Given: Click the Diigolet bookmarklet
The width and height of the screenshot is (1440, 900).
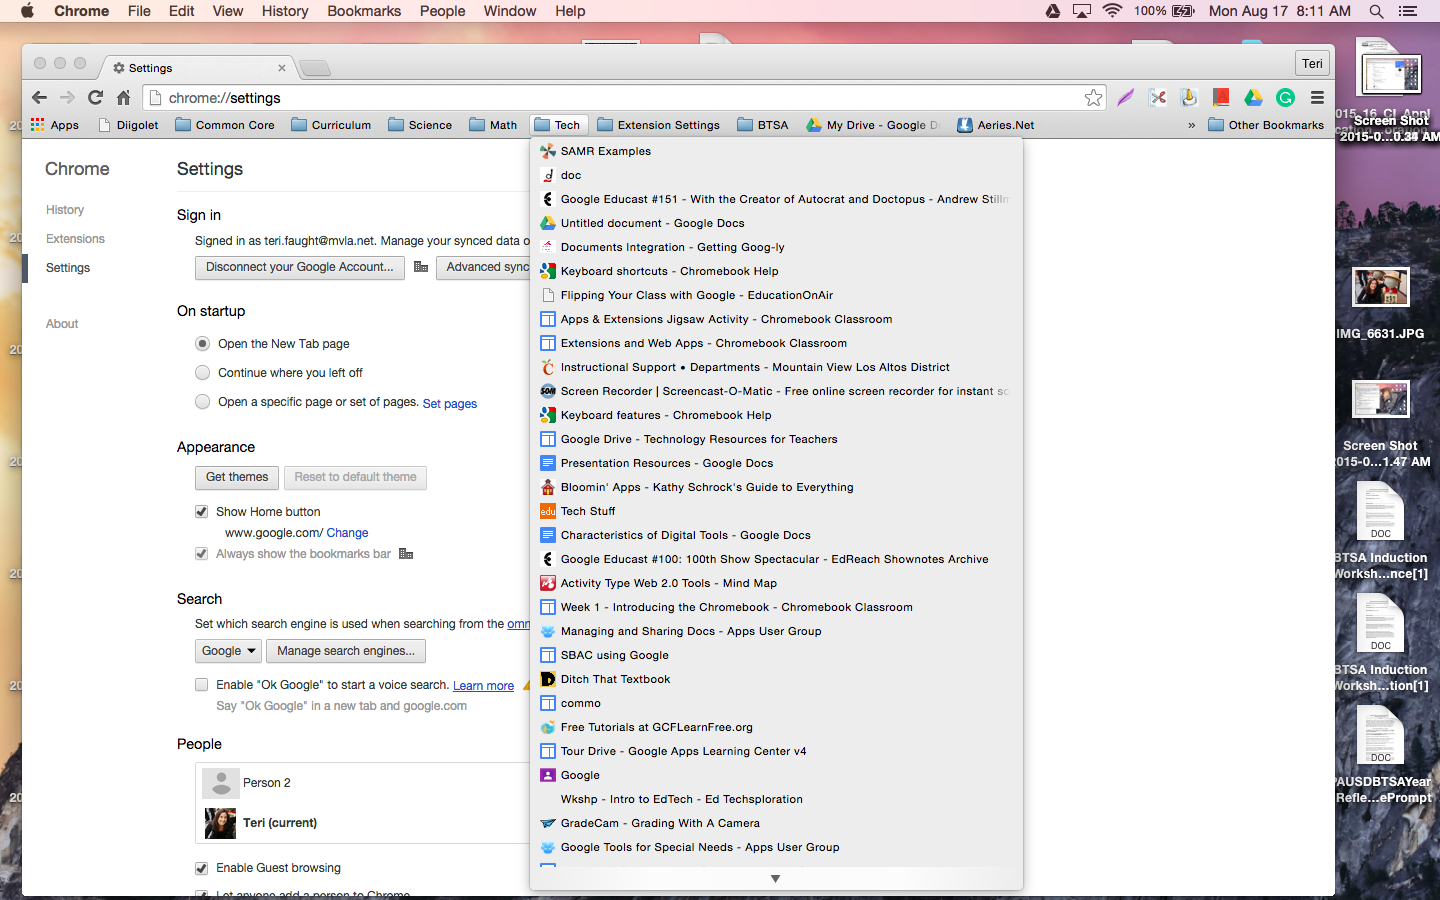Looking at the screenshot, I should click(x=128, y=125).
